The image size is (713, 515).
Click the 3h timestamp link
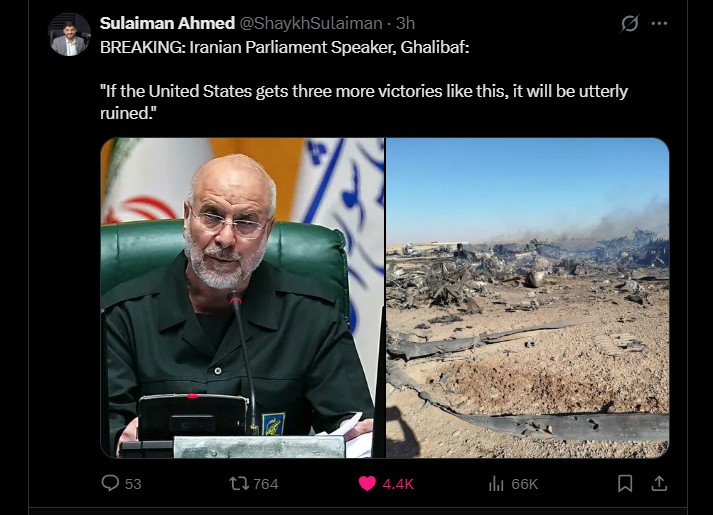(x=405, y=23)
